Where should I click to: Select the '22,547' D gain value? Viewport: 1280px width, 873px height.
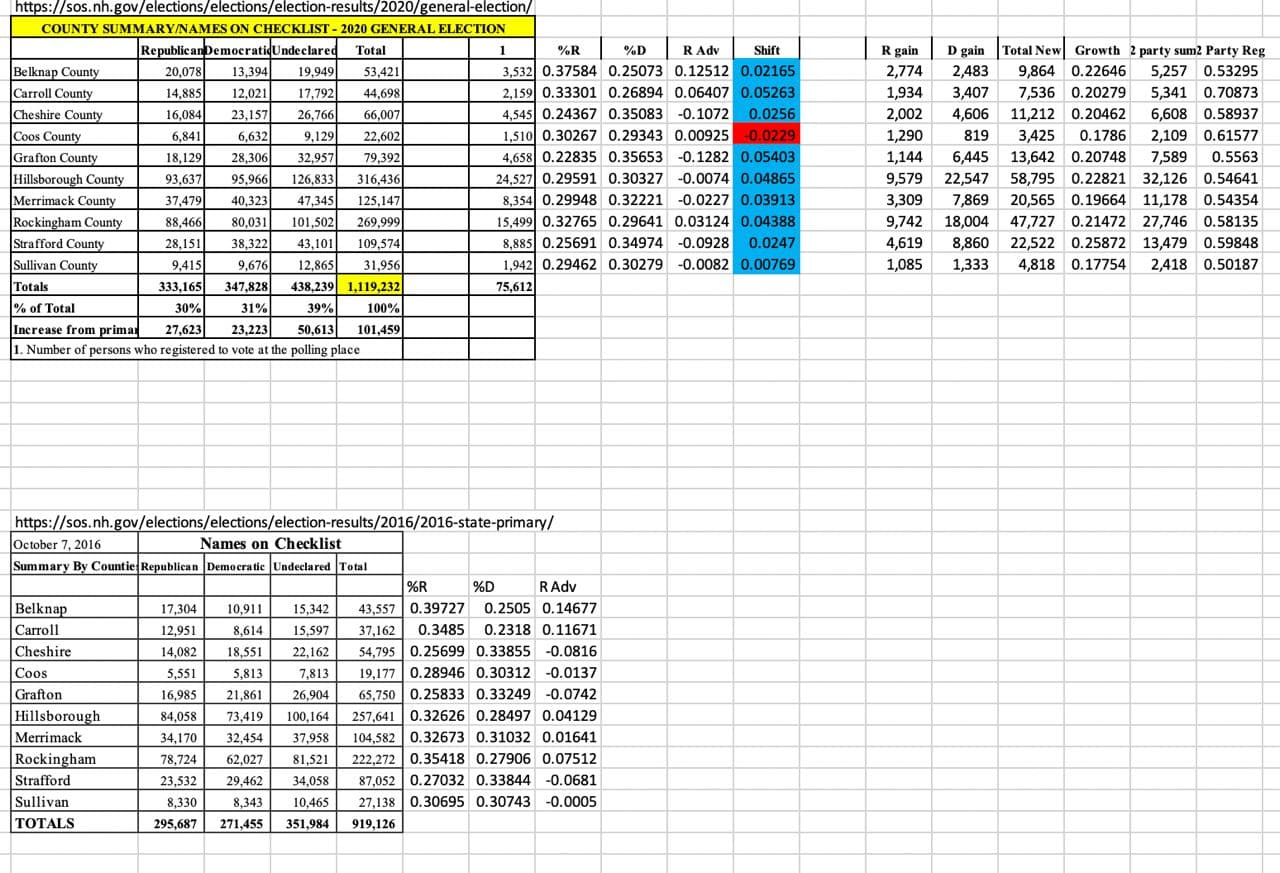click(x=965, y=179)
